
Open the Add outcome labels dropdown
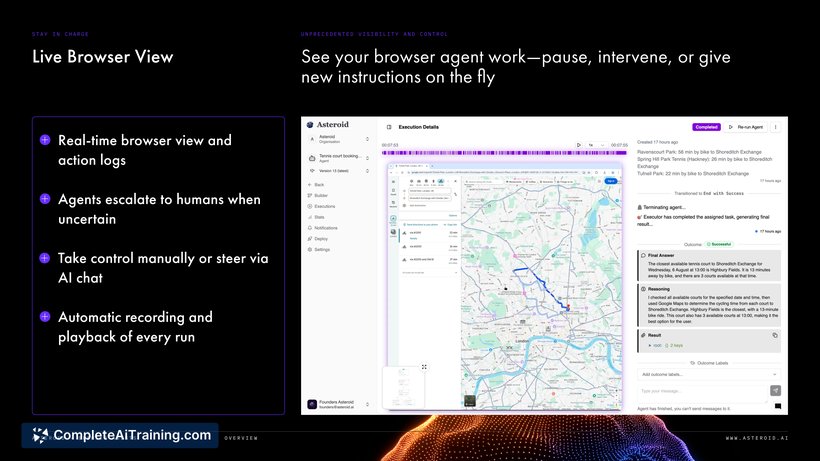pyautogui.click(x=709, y=374)
